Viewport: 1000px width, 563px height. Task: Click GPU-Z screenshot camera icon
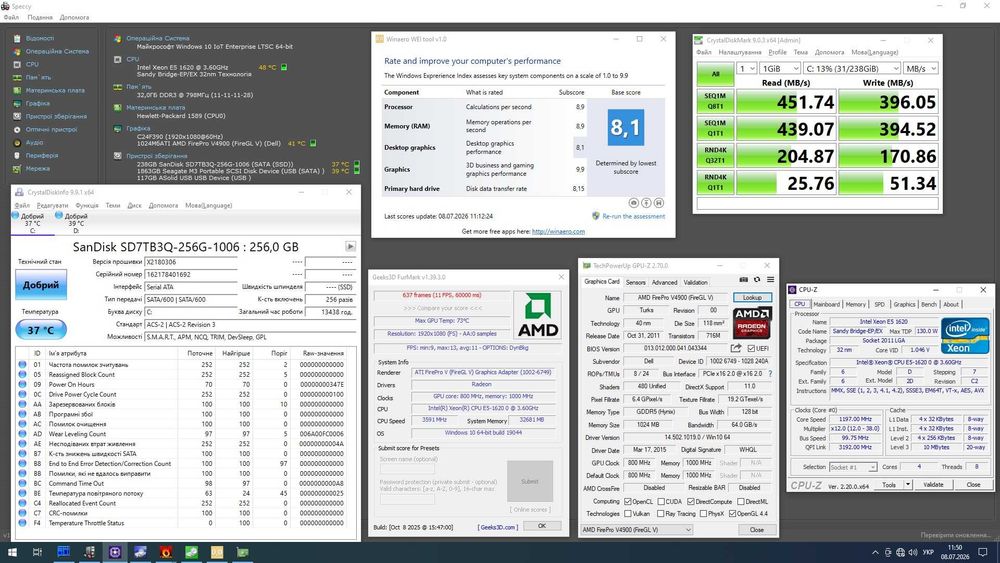click(x=744, y=280)
